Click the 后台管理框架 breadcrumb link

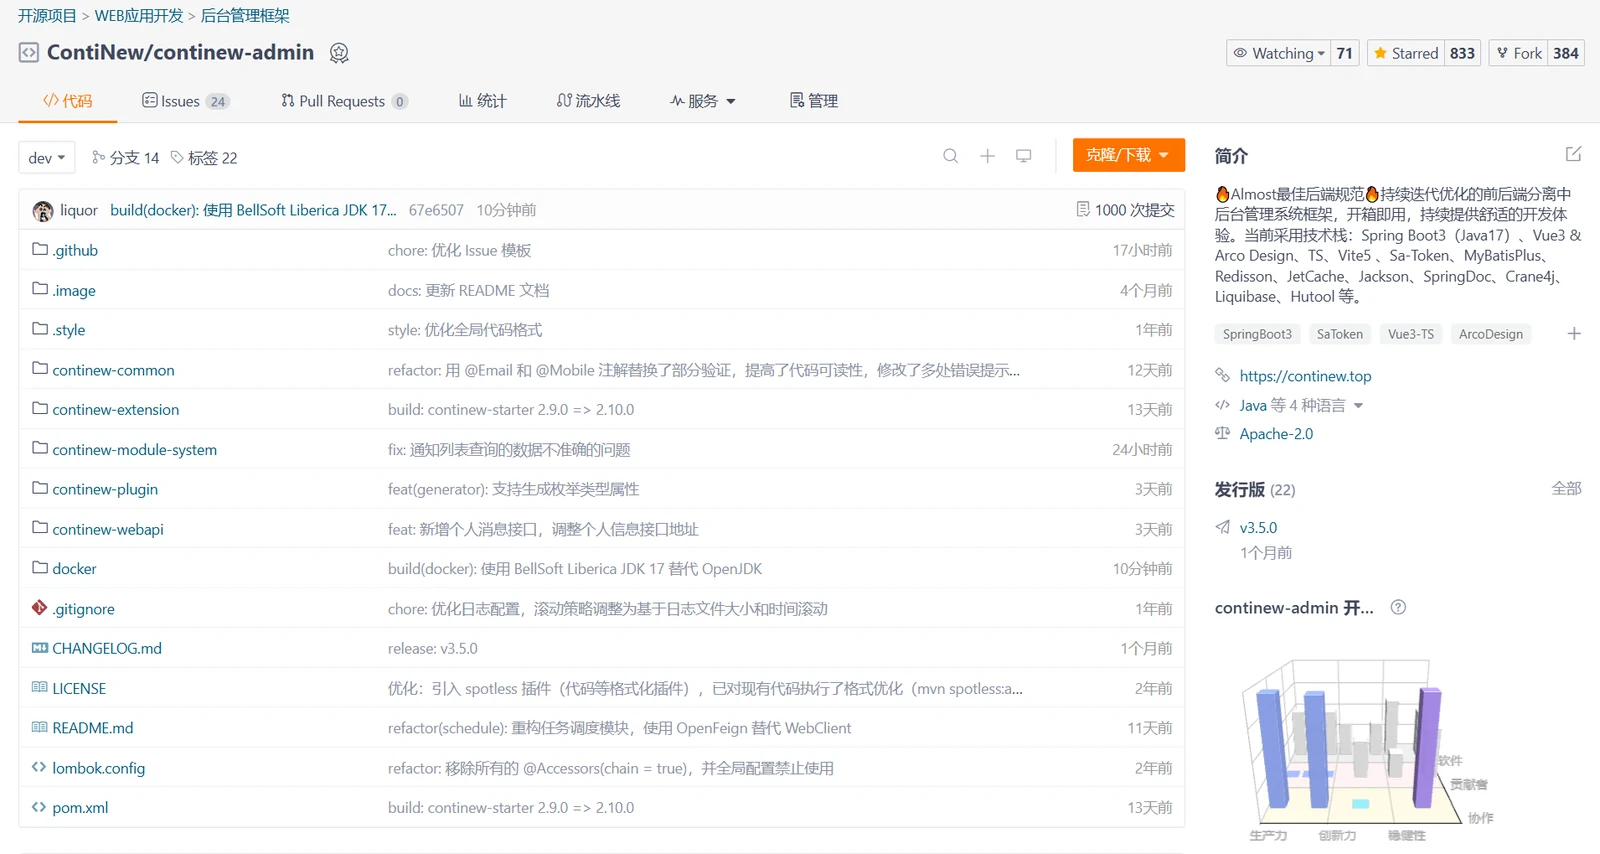tap(245, 16)
